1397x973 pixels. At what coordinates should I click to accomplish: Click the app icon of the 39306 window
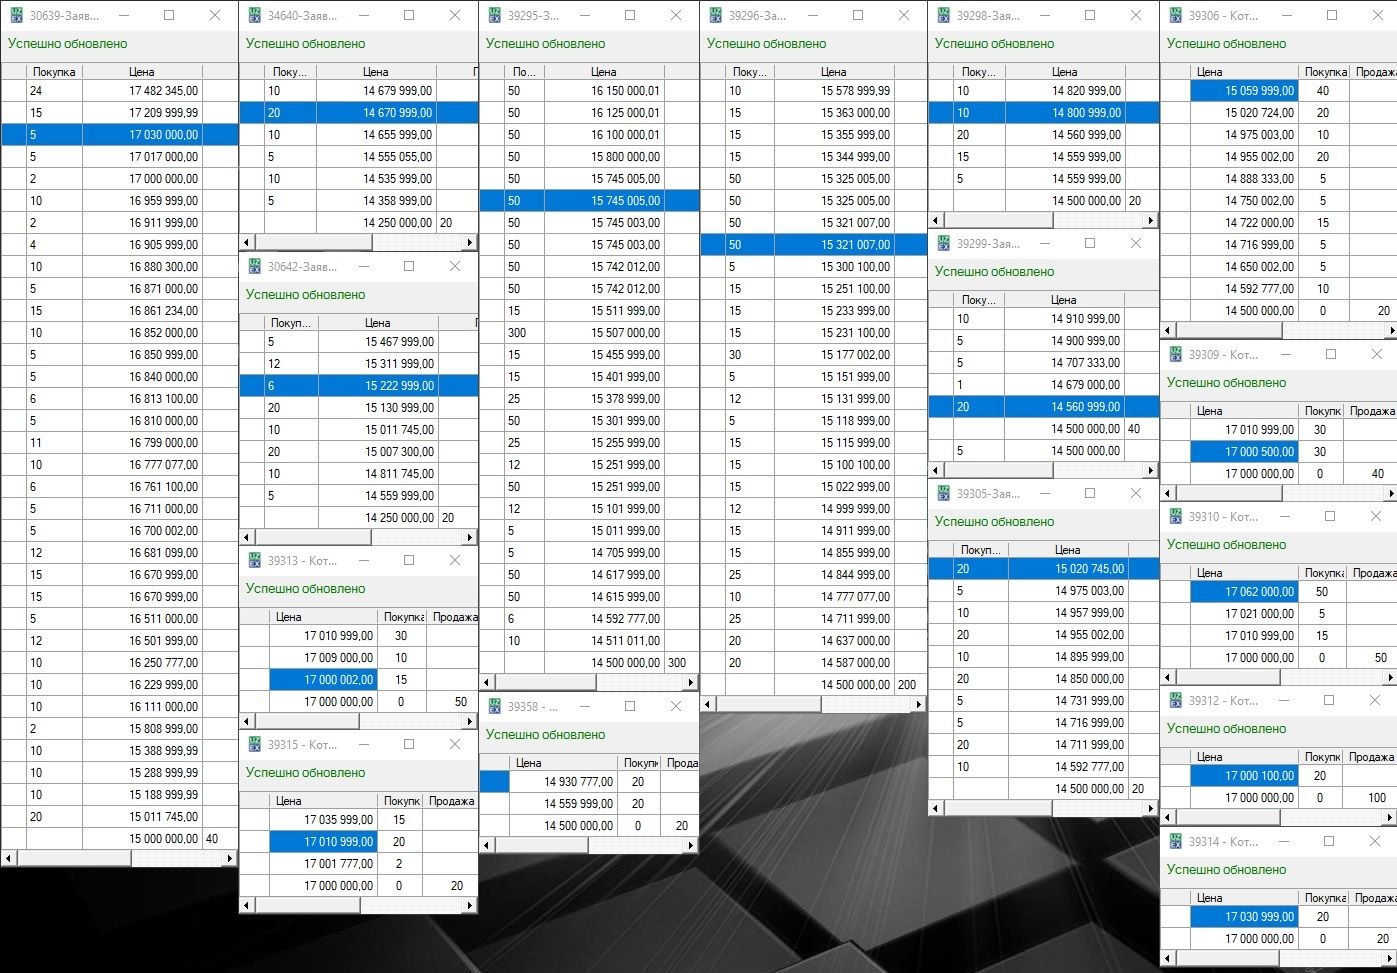pos(1174,15)
